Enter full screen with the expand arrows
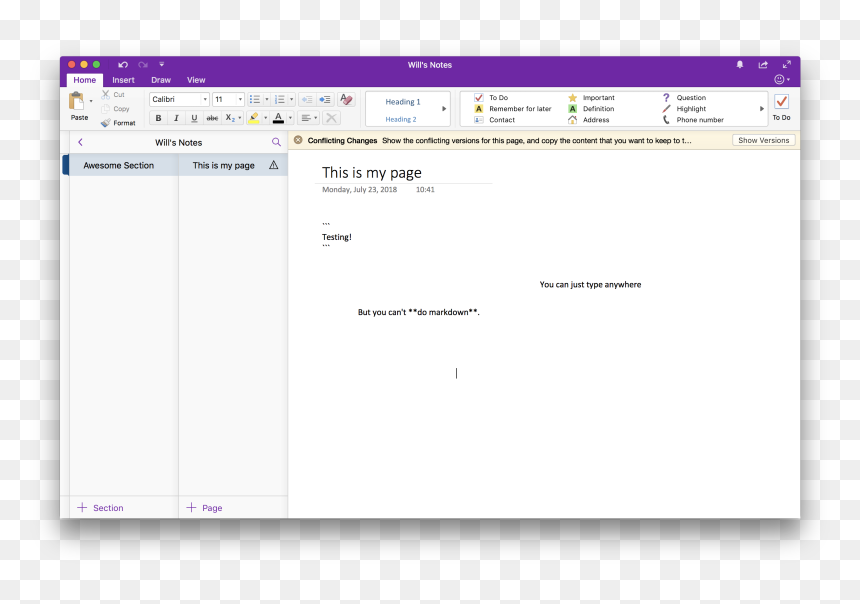Image resolution: width=860 pixels, height=604 pixels. point(787,65)
